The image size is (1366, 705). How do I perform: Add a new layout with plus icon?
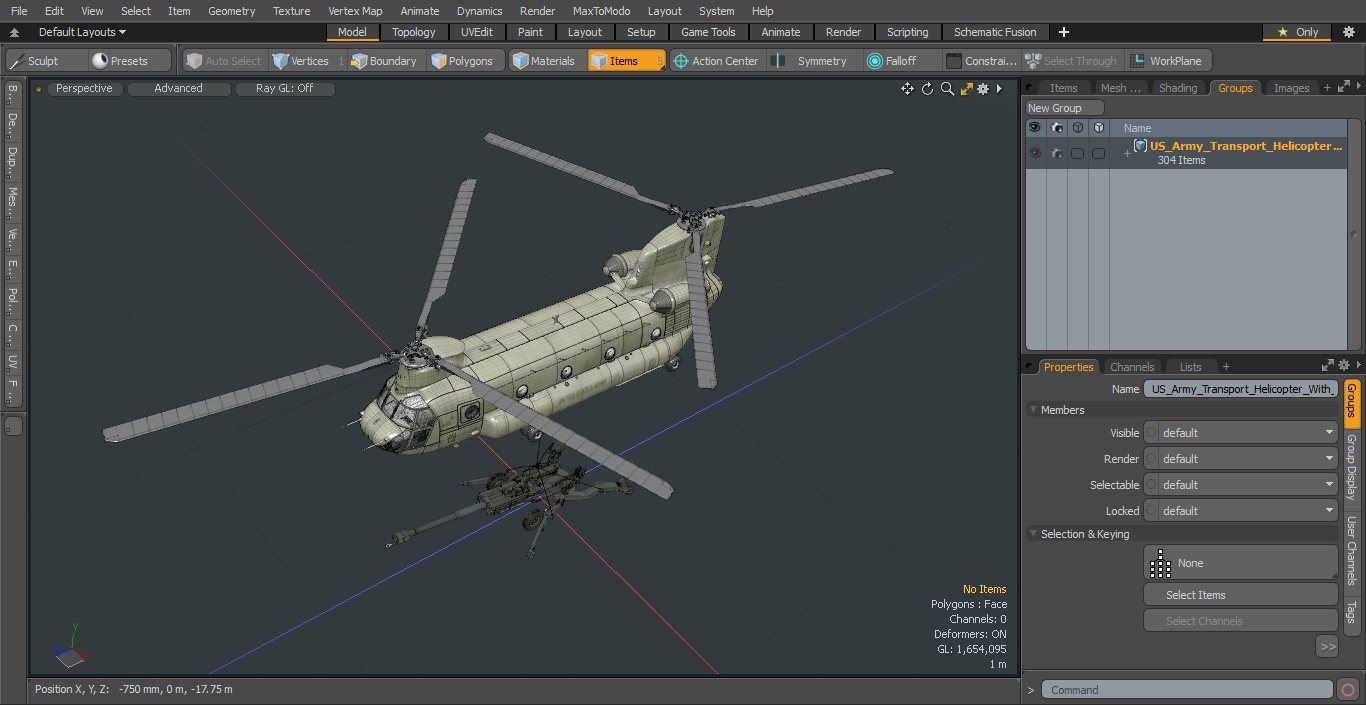pos(1063,32)
